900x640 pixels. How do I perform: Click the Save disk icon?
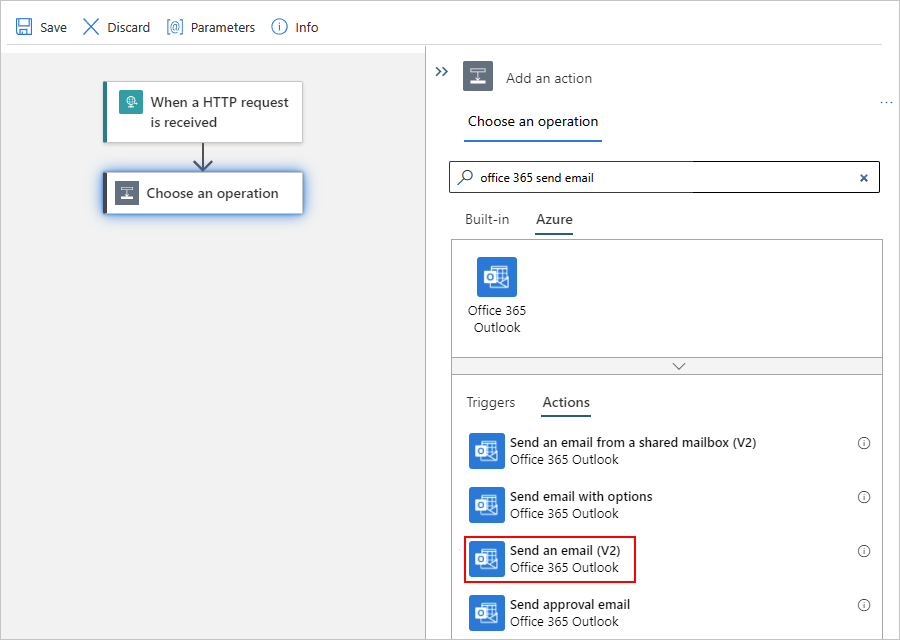pos(24,27)
